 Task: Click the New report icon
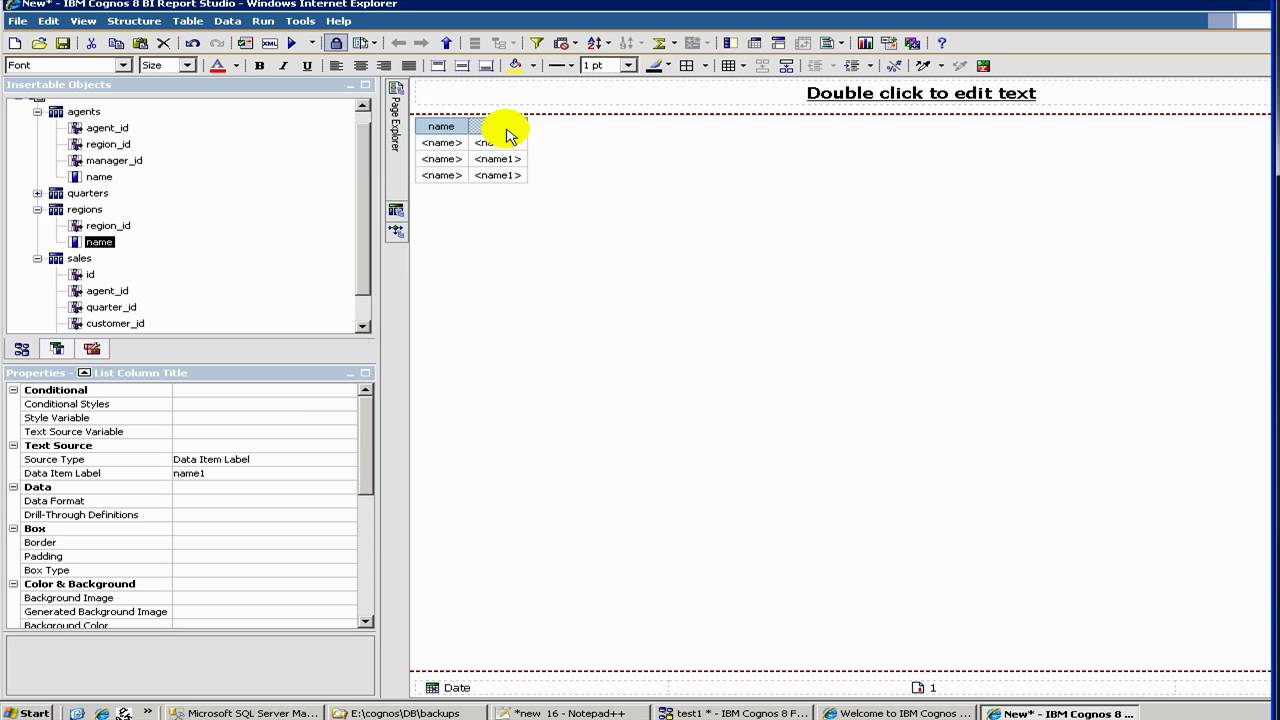click(x=15, y=43)
